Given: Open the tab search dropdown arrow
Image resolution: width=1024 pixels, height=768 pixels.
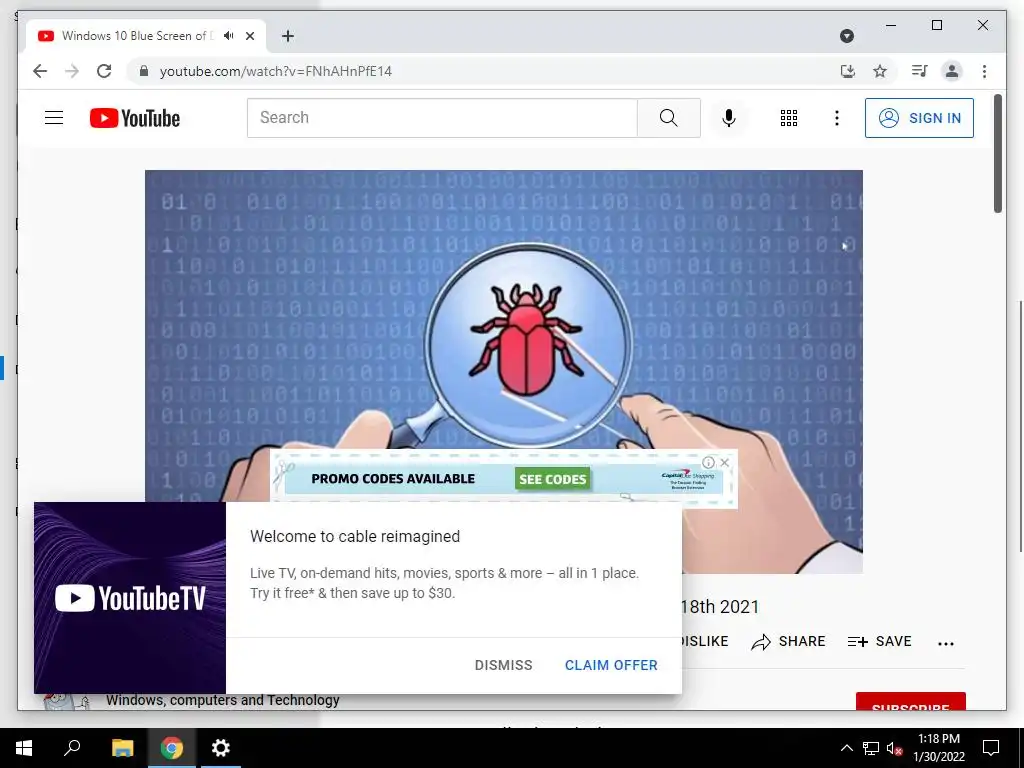Looking at the screenshot, I should tap(847, 36).
